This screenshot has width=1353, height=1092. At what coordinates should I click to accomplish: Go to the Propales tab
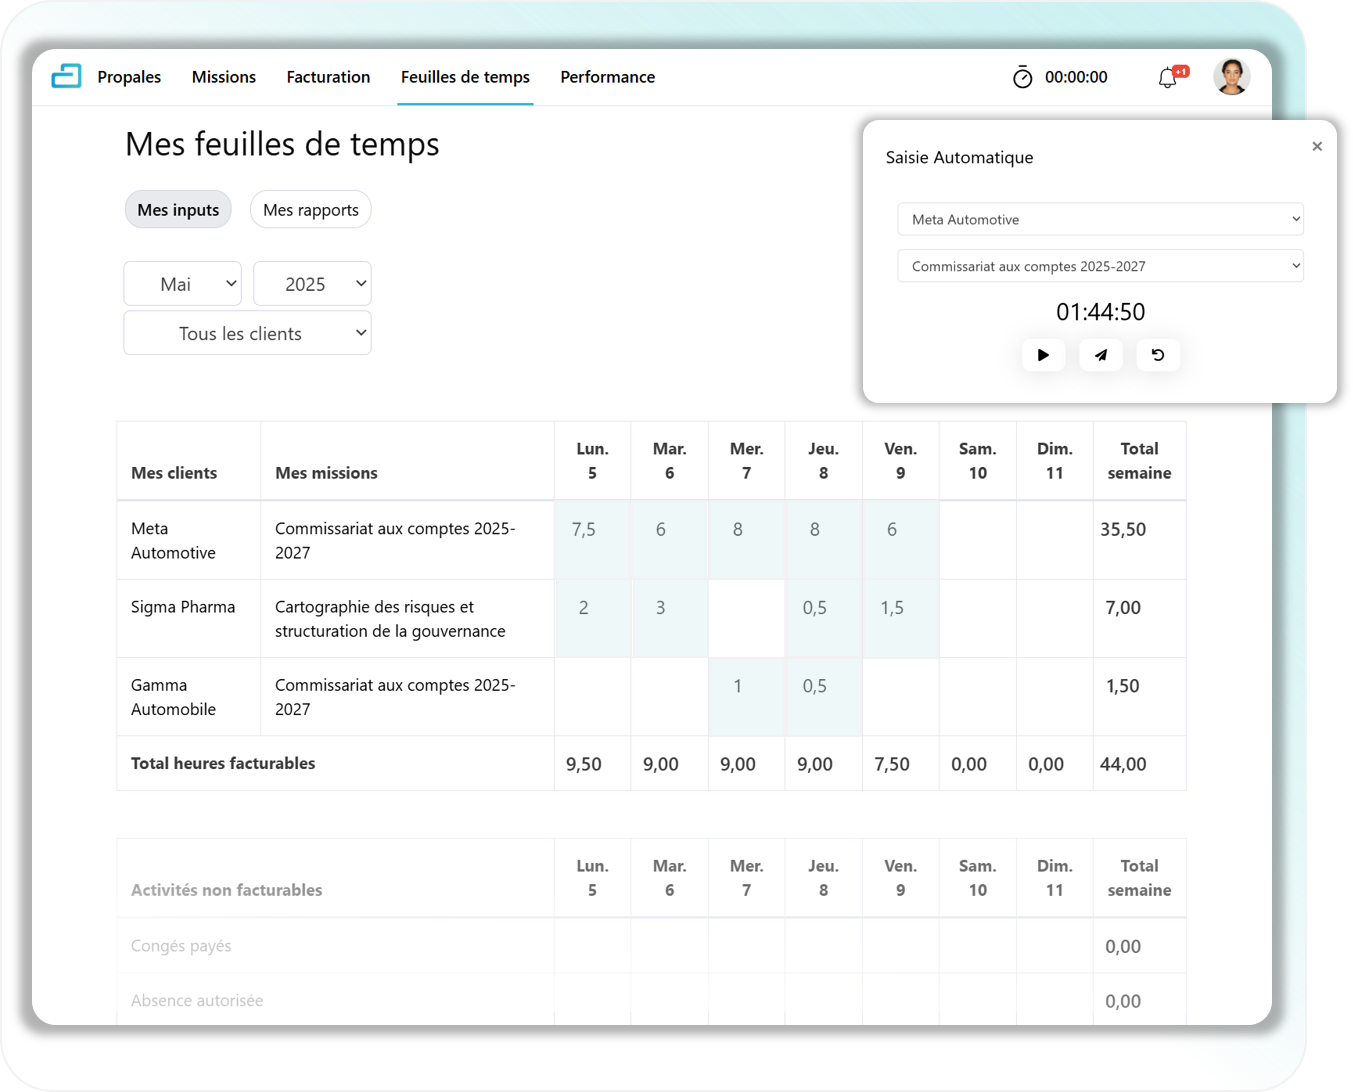(129, 77)
